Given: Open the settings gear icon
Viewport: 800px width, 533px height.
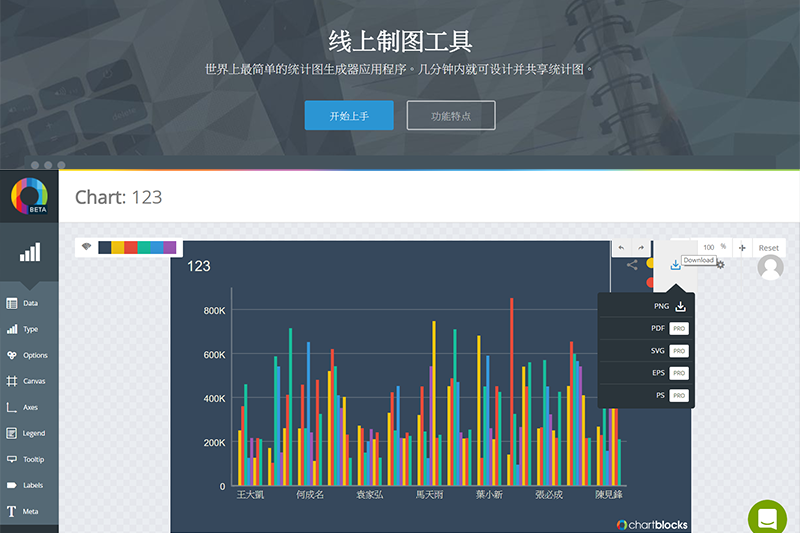Looking at the screenshot, I should click(x=720, y=265).
